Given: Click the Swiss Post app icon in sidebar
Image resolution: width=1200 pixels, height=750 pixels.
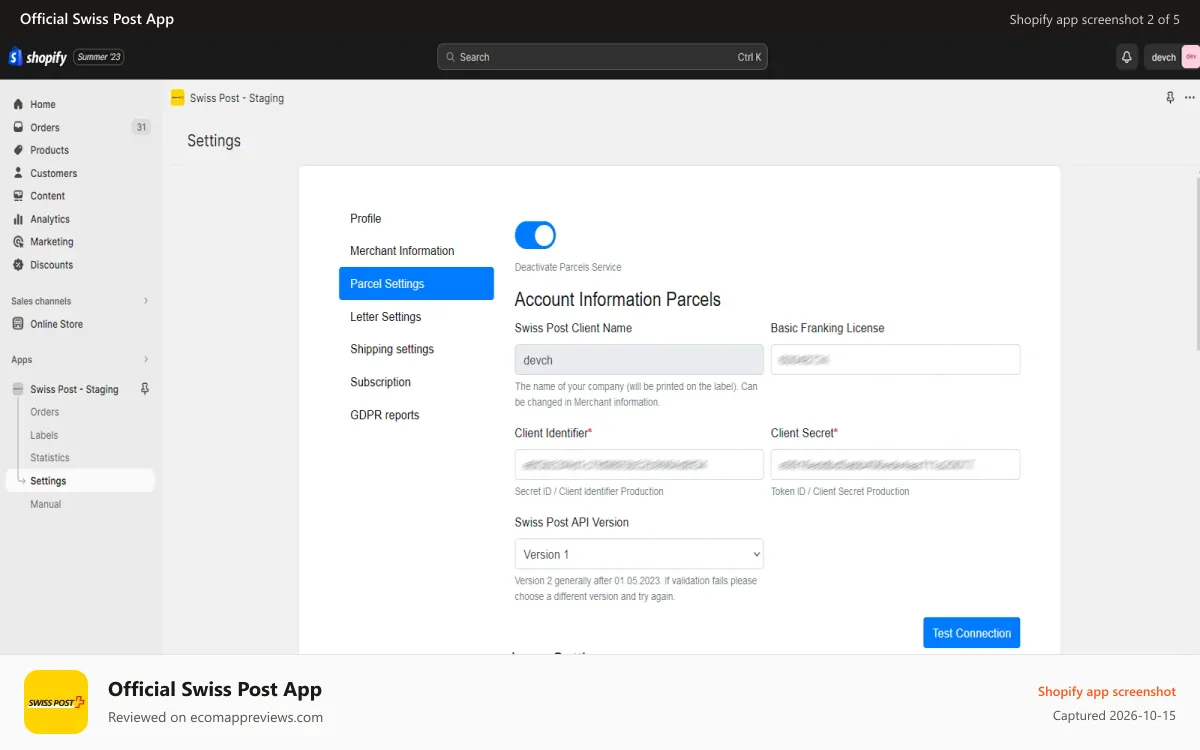Looking at the screenshot, I should [x=18, y=389].
